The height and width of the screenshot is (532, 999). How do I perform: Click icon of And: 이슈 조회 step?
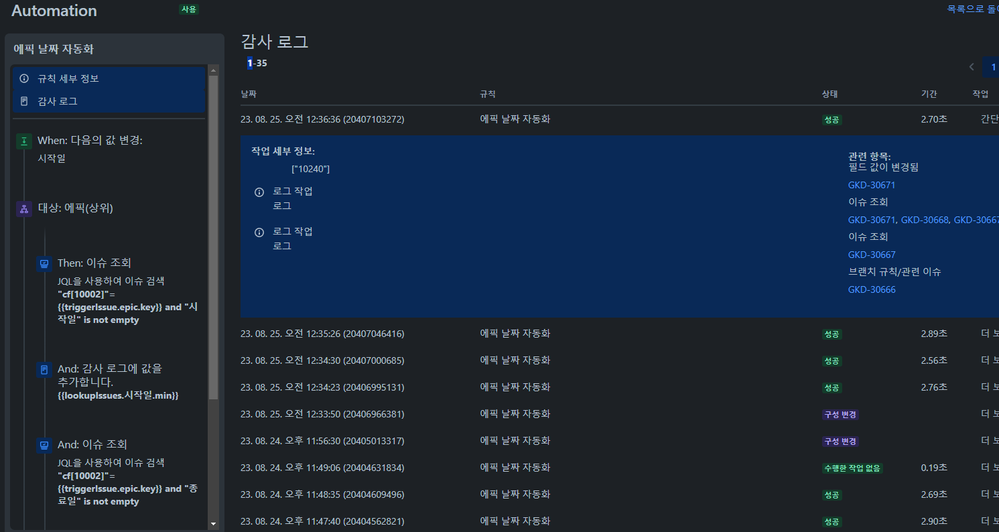pyautogui.click(x=44, y=445)
